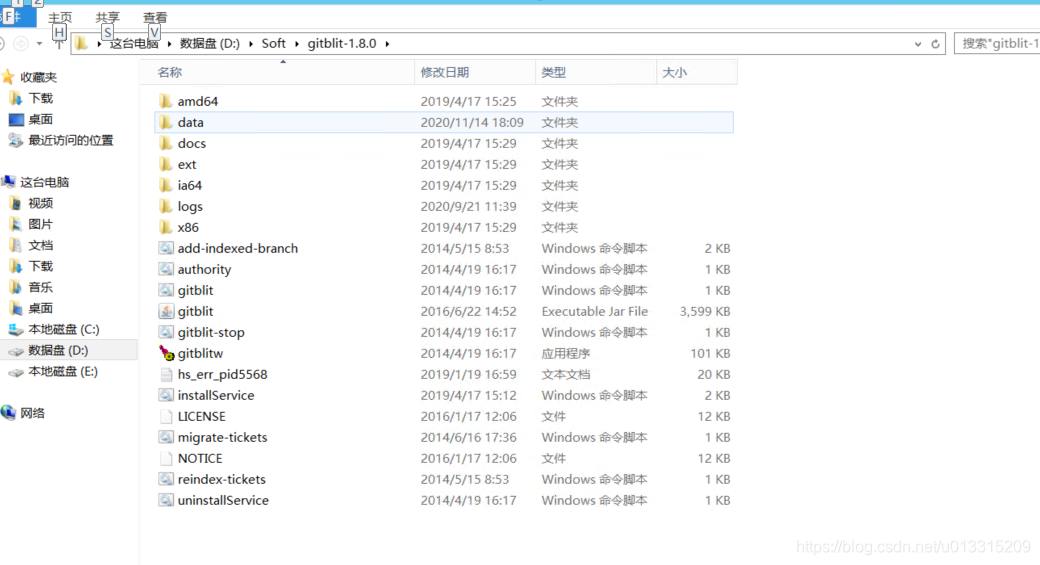Click the date 2020/11/14 18:09
Image resolution: width=1040 pixels, height=565 pixels.
pyautogui.click(x=472, y=122)
